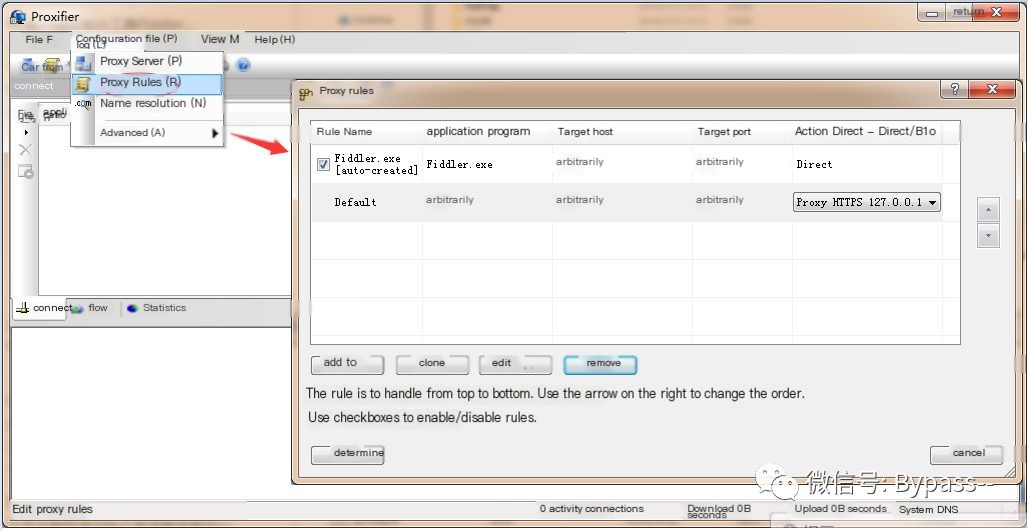This screenshot has width=1028, height=531.
Task: Expand the Advanced (A) submenu arrow
Action: tap(215, 133)
